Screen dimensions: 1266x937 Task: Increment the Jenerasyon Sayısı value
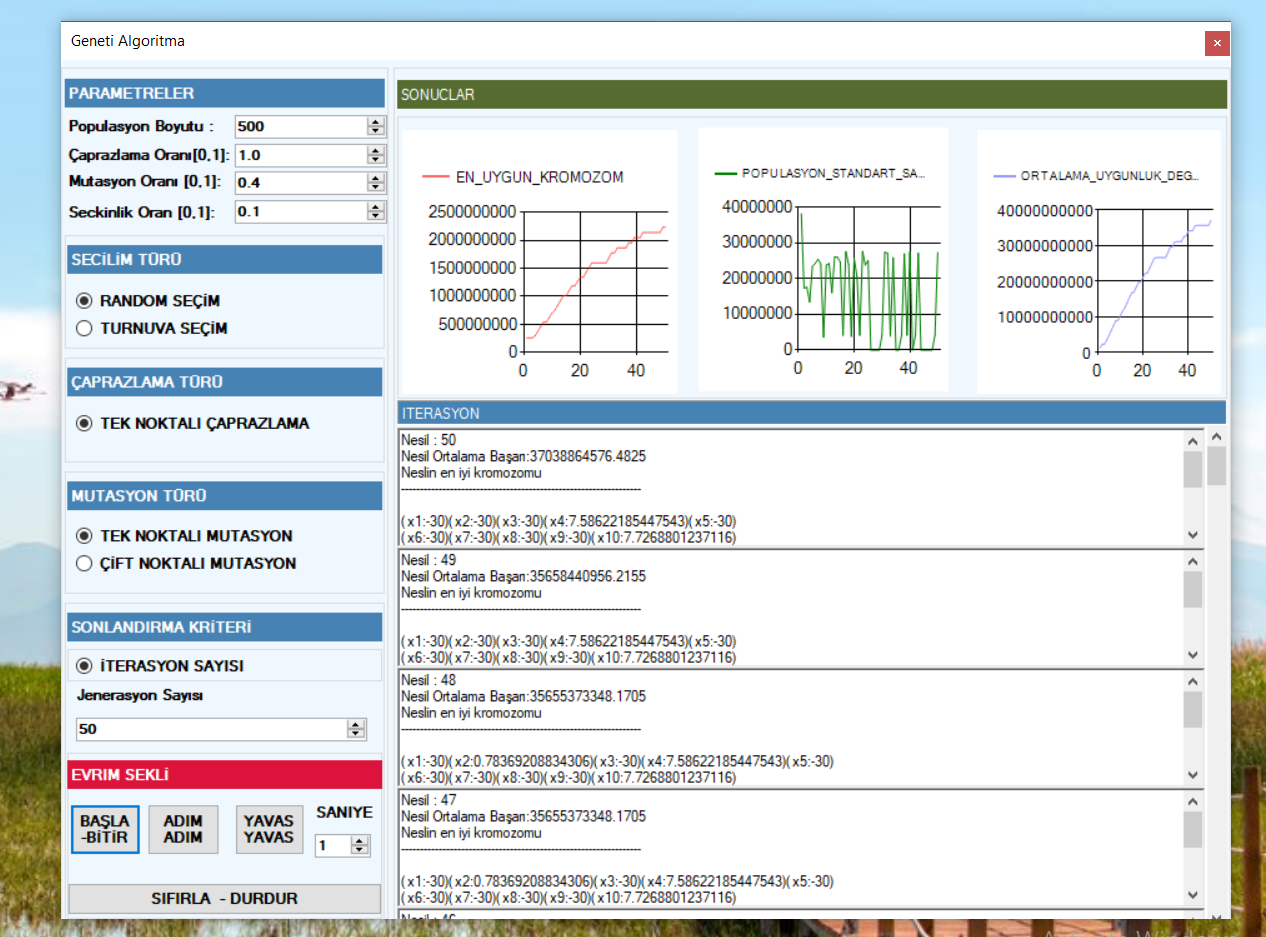pos(356,724)
